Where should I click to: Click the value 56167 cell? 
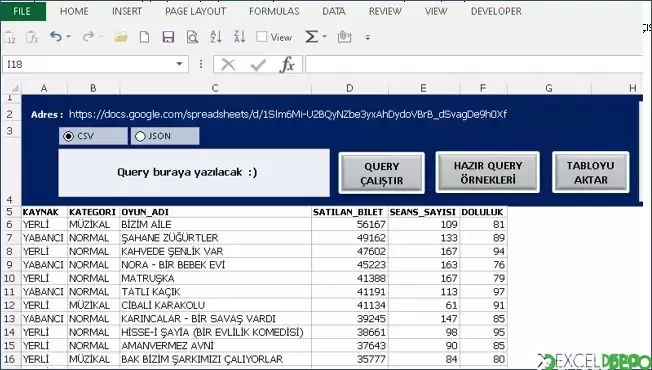tap(349, 224)
